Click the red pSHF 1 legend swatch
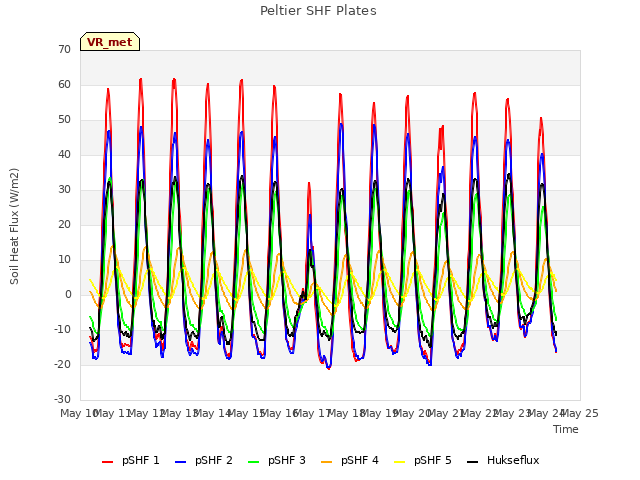The image size is (640, 480). [x=107, y=462]
